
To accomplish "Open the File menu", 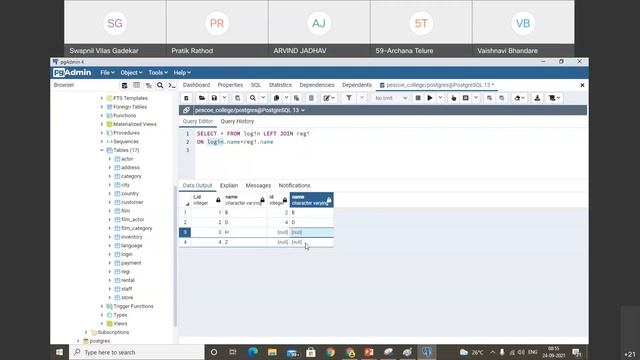I will click(x=107, y=73).
